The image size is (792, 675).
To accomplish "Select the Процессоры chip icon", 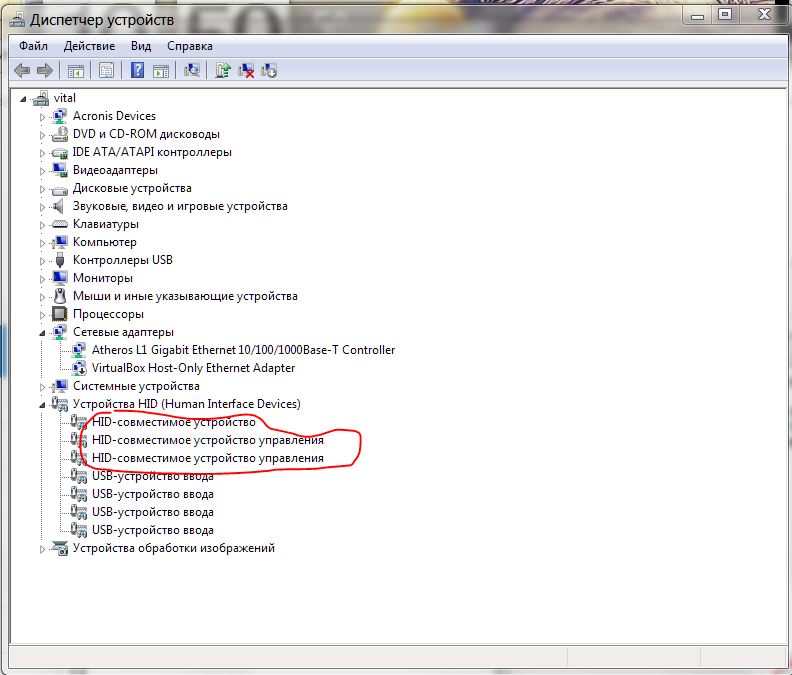I will pos(60,314).
